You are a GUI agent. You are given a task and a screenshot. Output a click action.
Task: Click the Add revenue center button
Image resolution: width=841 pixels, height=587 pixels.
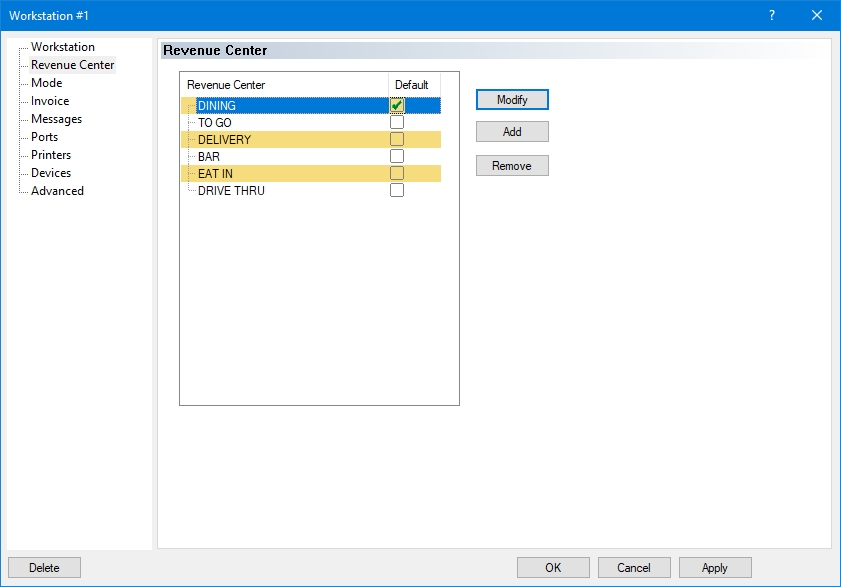coord(512,132)
